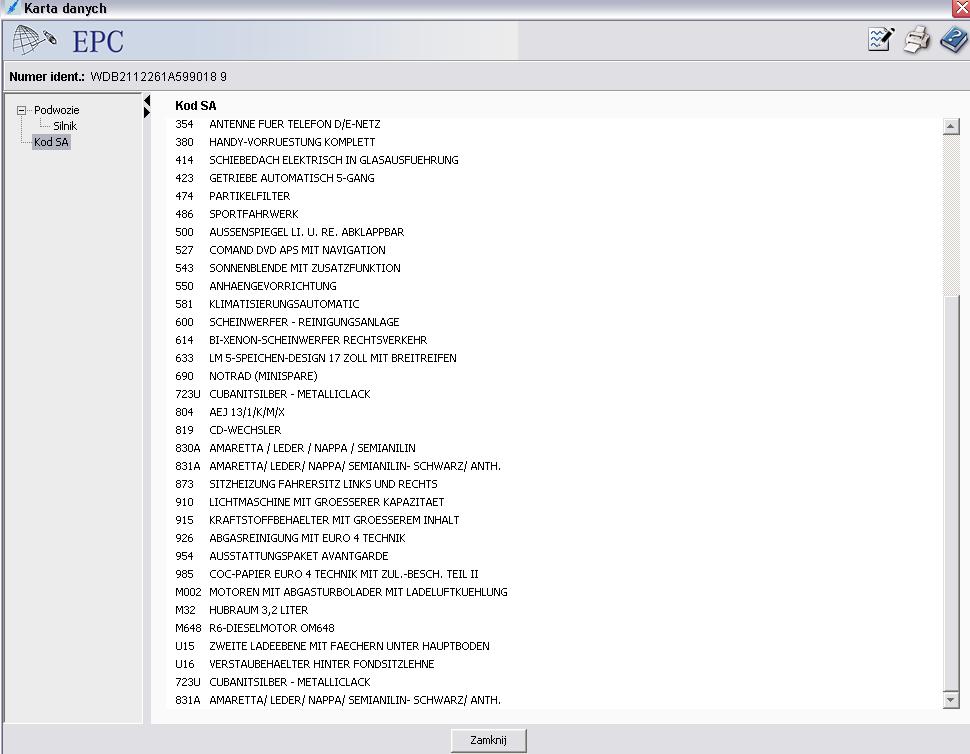Collapse the Podwozie tree node
Image resolution: width=970 pixels, height=754 pixels.
[22, 110]
